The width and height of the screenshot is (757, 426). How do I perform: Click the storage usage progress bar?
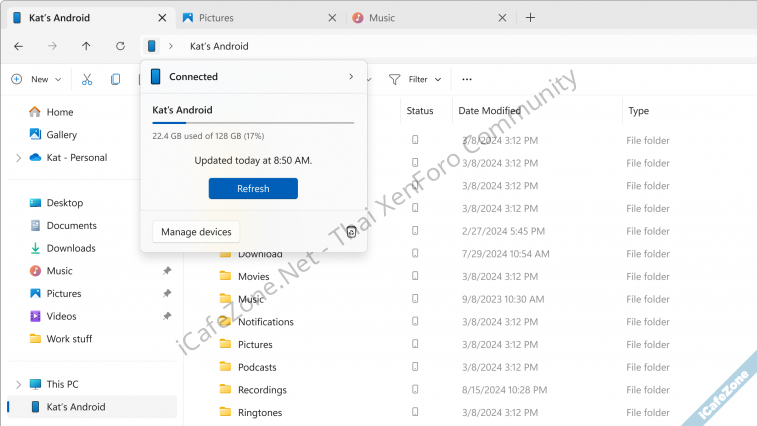pos(253,123)
